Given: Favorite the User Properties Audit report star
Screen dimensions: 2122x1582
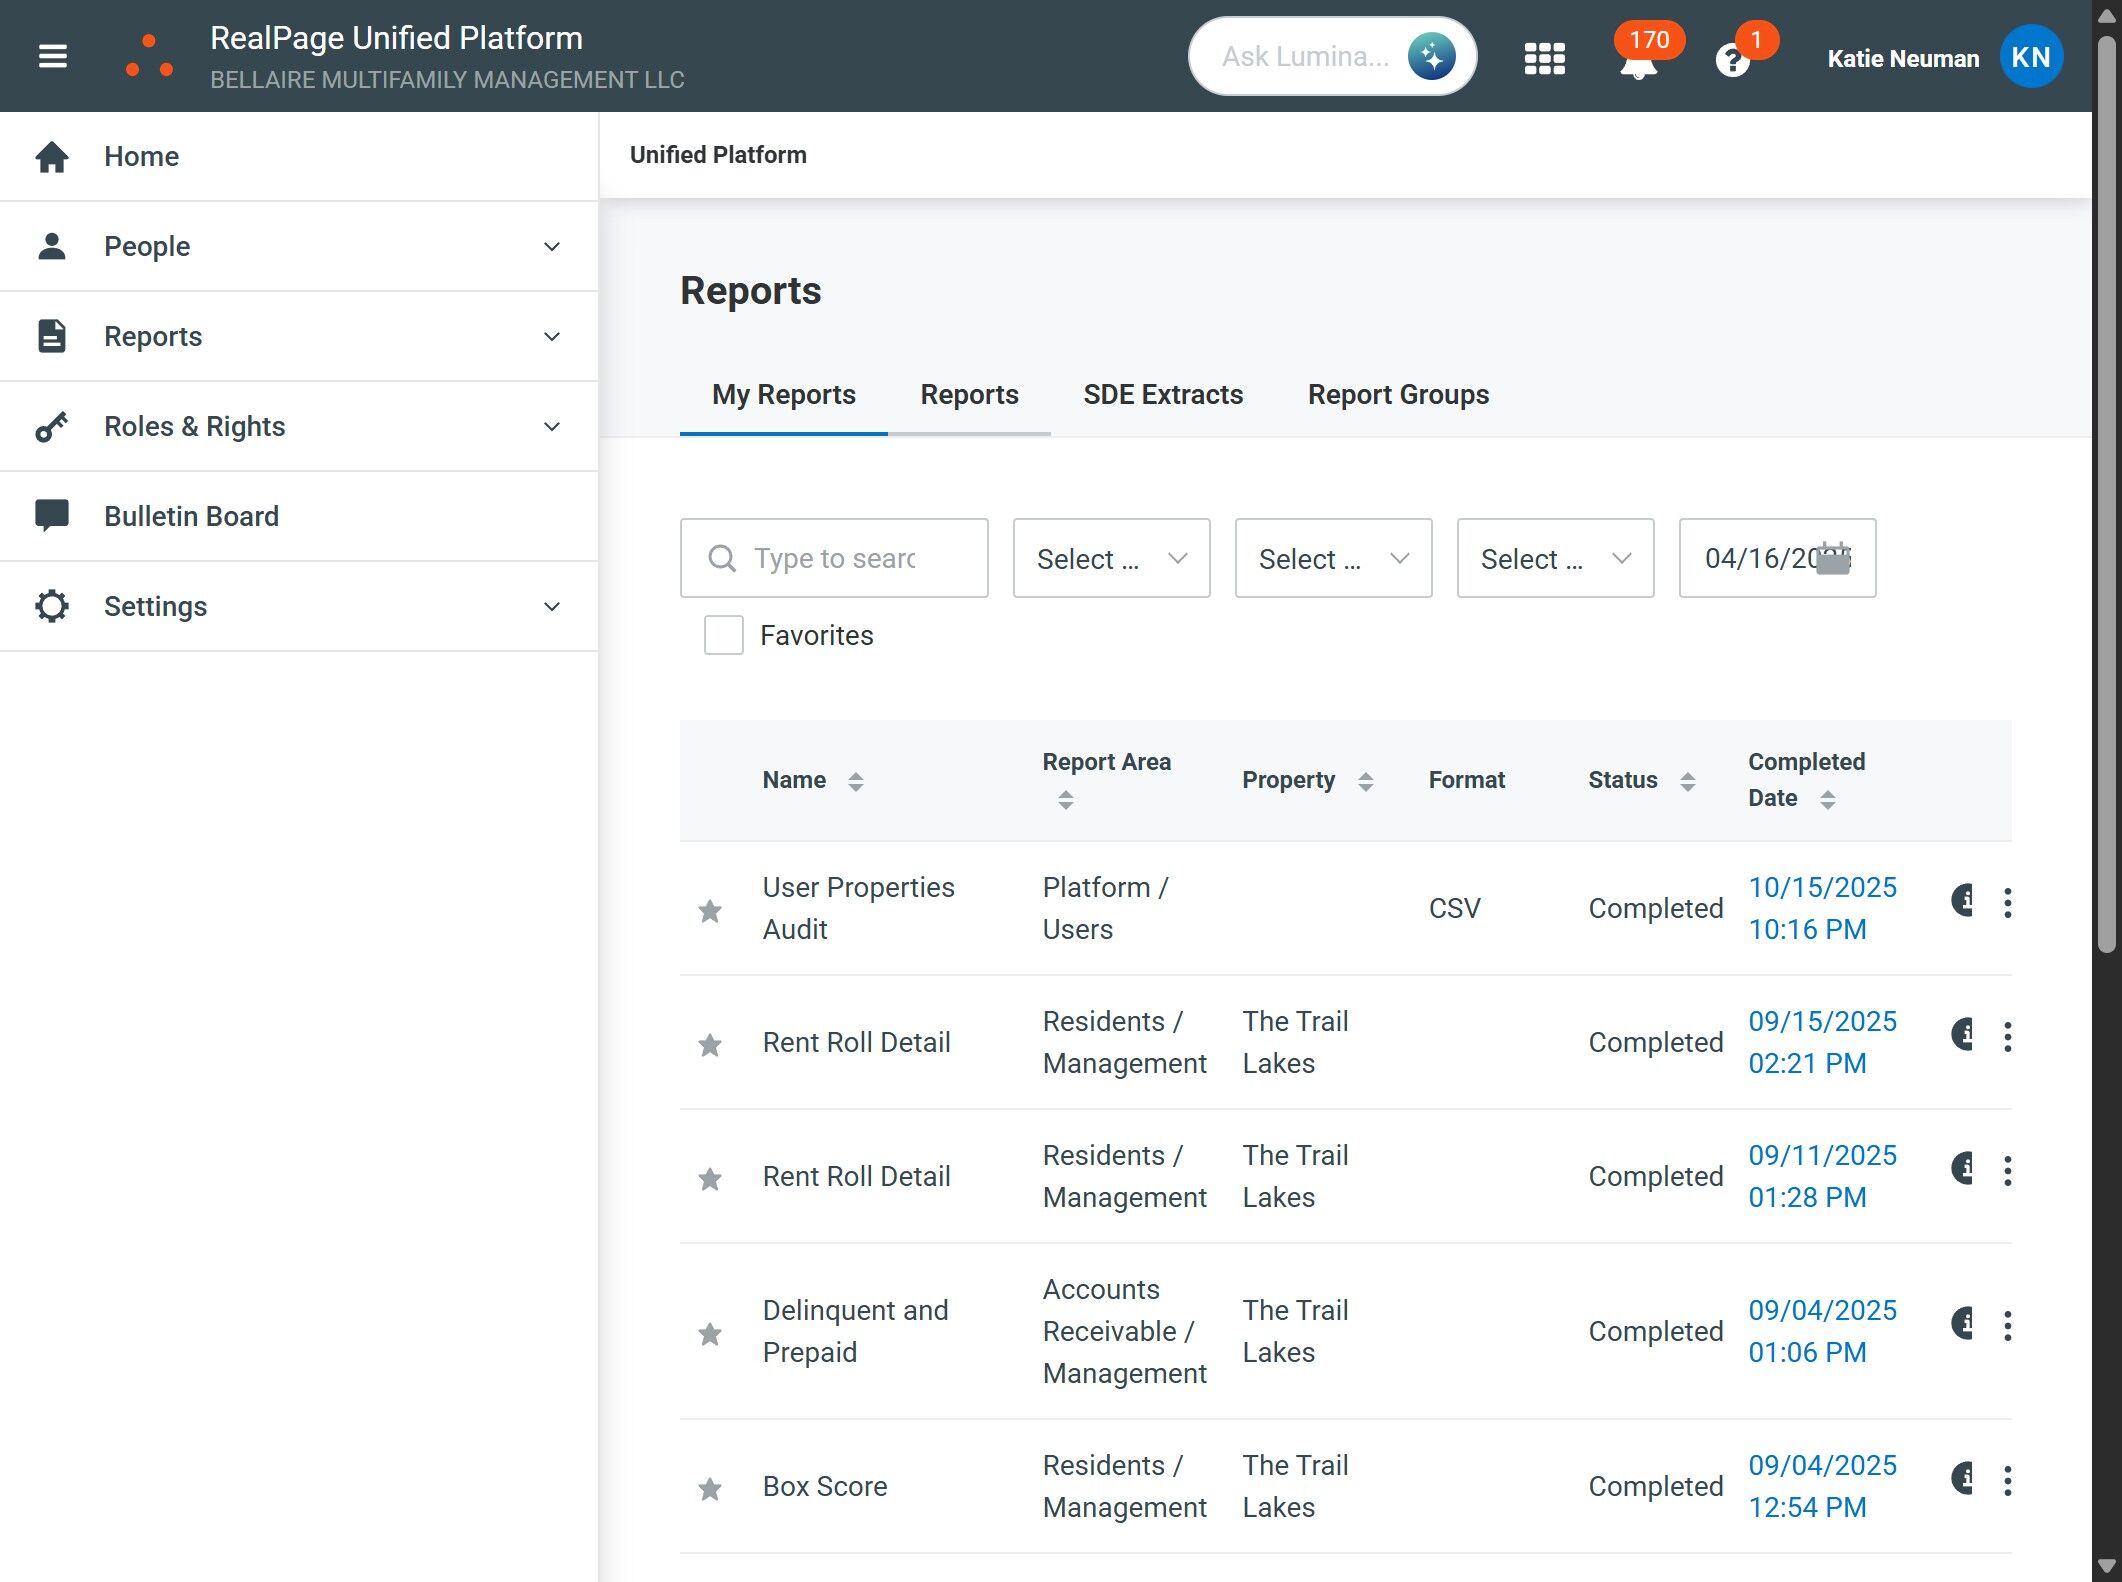Looking at the screenshot, I should click(x=710, y=910).
